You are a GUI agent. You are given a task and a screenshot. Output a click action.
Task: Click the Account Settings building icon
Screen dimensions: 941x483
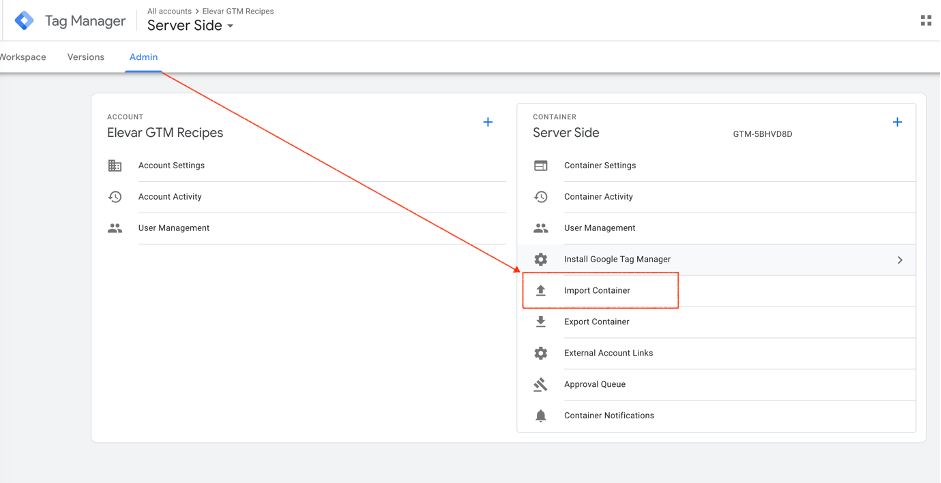115,166
